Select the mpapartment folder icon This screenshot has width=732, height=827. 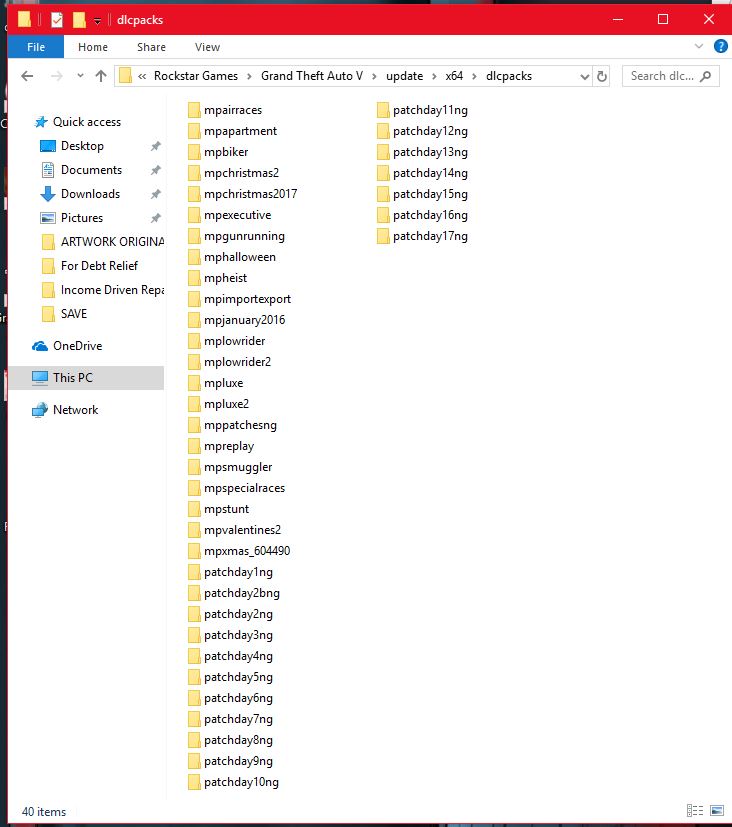click(194, 131)
